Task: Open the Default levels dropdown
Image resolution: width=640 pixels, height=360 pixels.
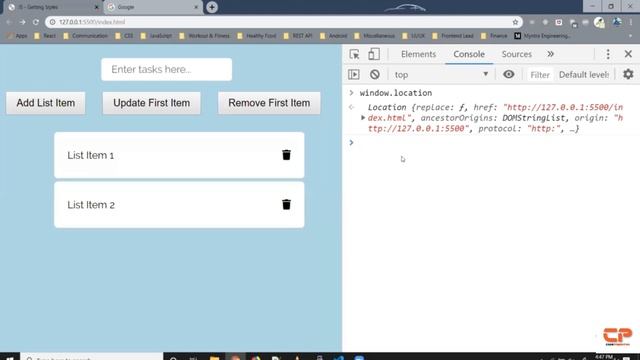Action: [x=584, y=75]
